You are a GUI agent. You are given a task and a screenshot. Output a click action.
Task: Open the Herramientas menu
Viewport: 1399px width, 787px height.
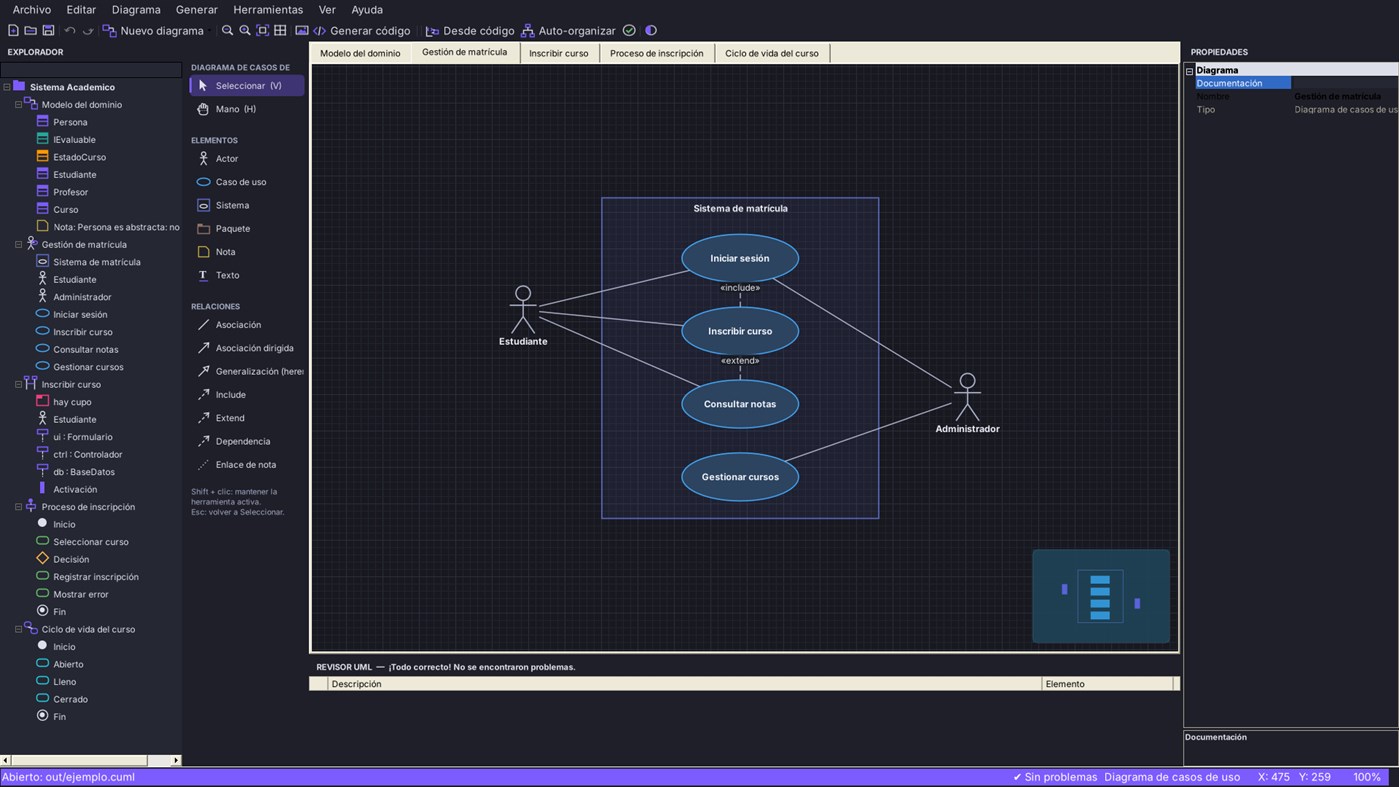pyautogui.click(x=268, y=10)
